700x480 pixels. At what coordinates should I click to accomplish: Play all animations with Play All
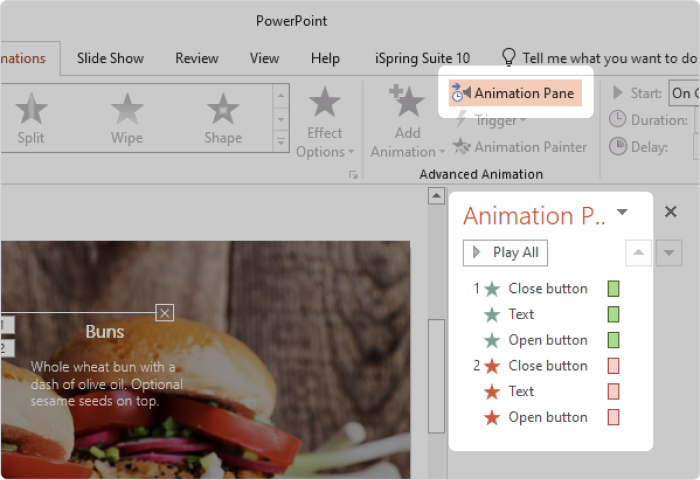505,253
